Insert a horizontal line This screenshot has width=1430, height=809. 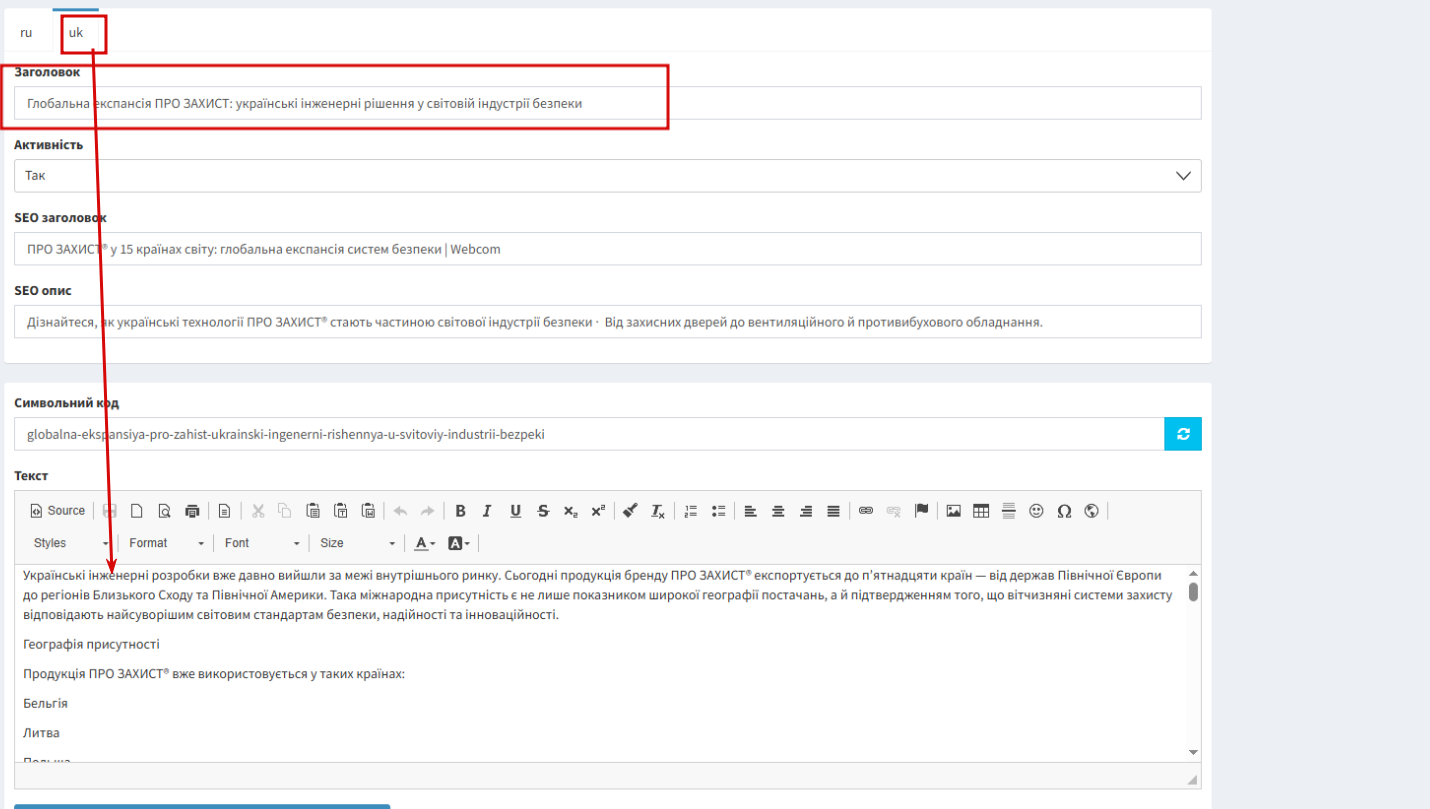pyautogui.click(x=1009, y=511)
